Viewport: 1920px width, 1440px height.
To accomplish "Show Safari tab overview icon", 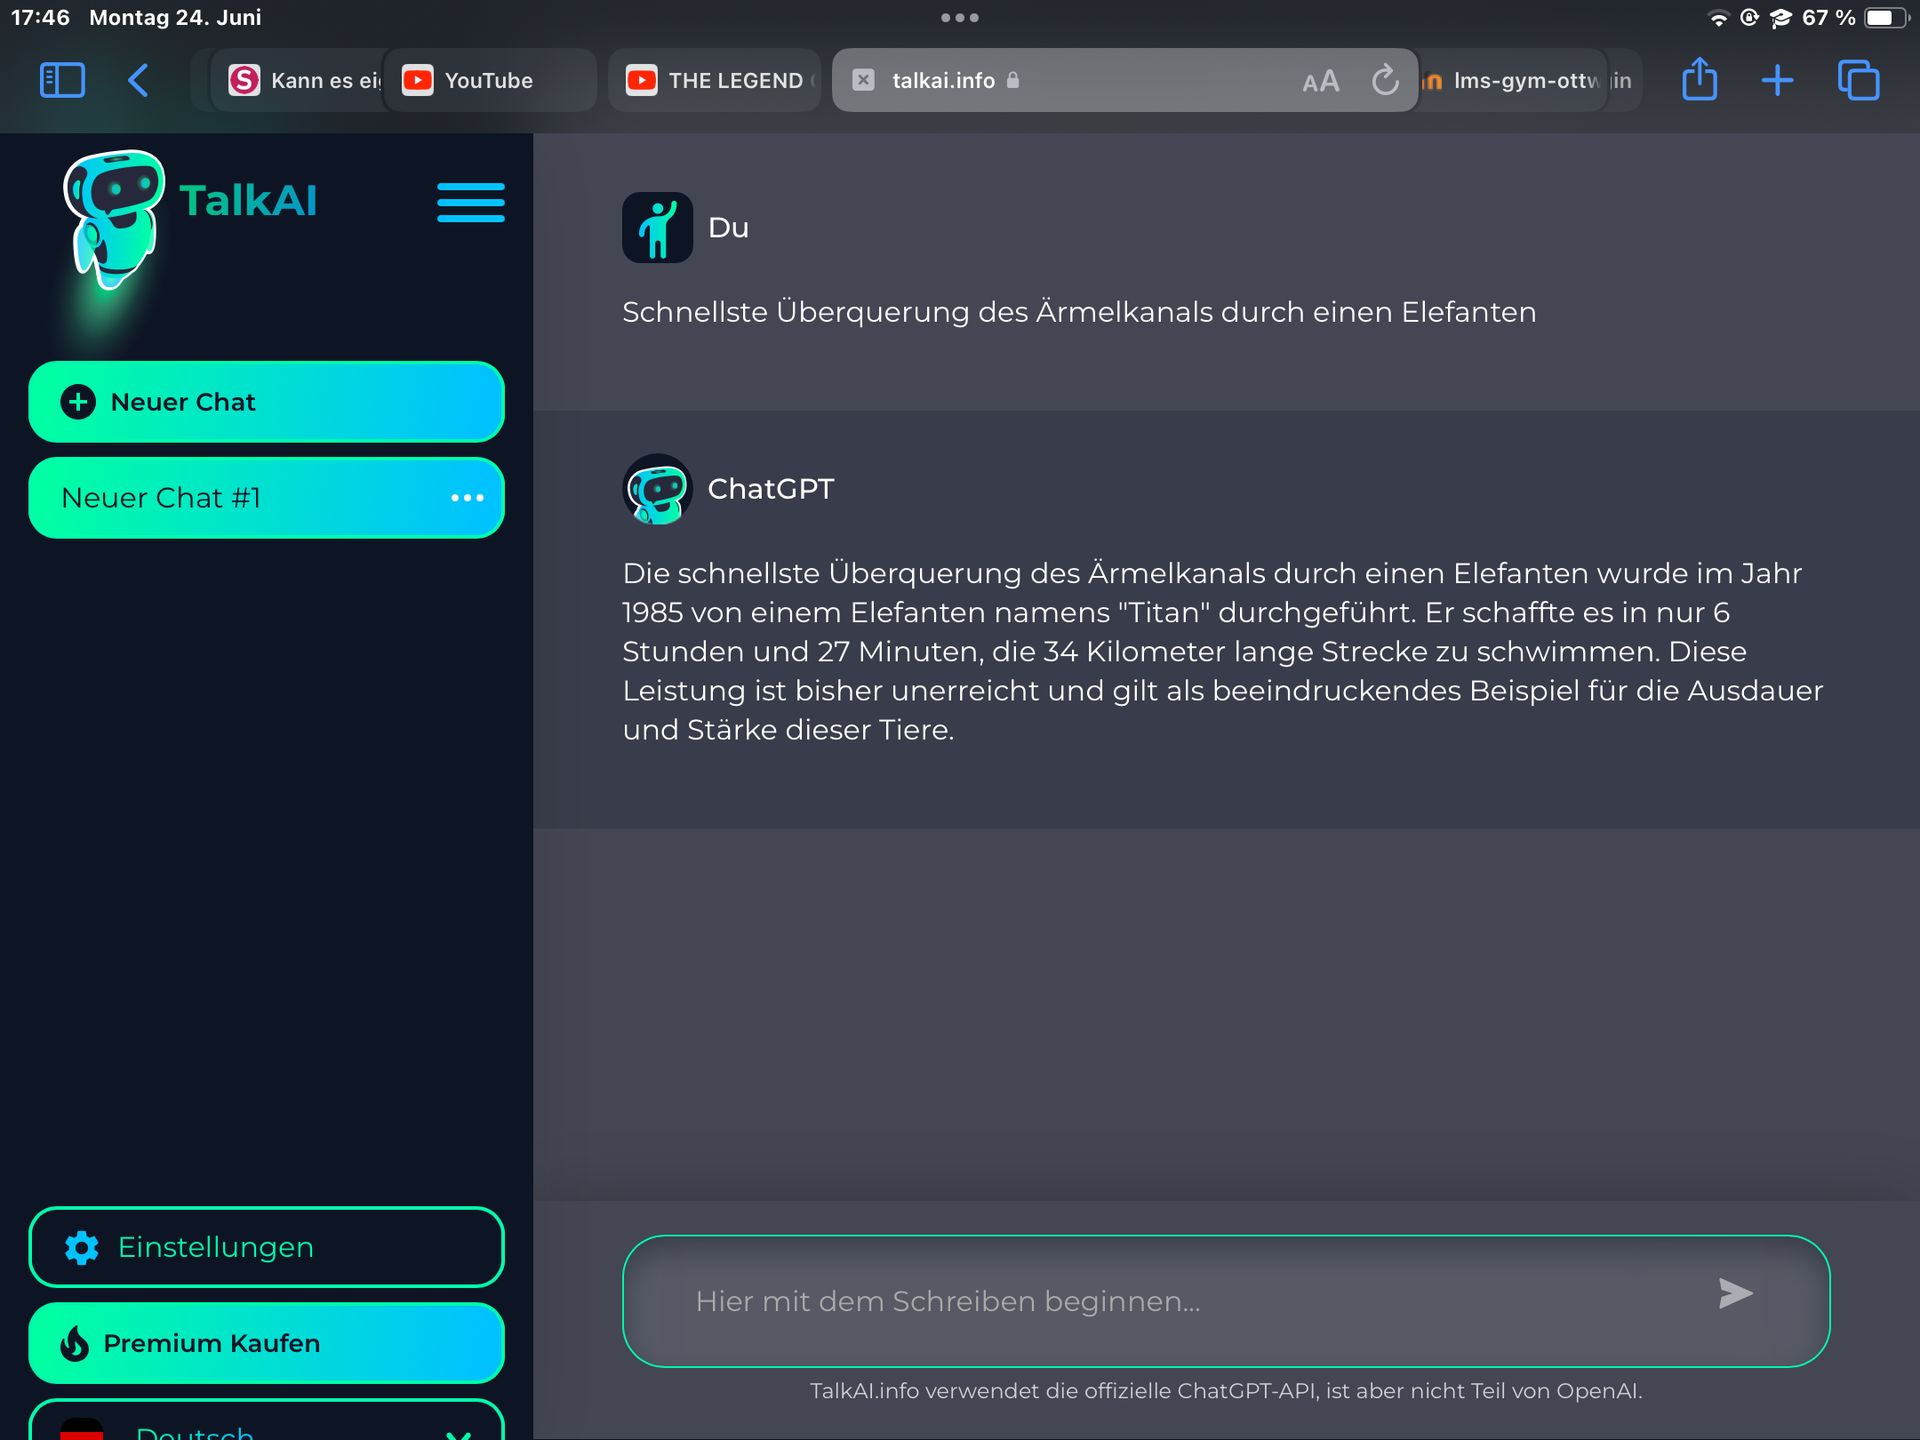I will coord(1858,80).
